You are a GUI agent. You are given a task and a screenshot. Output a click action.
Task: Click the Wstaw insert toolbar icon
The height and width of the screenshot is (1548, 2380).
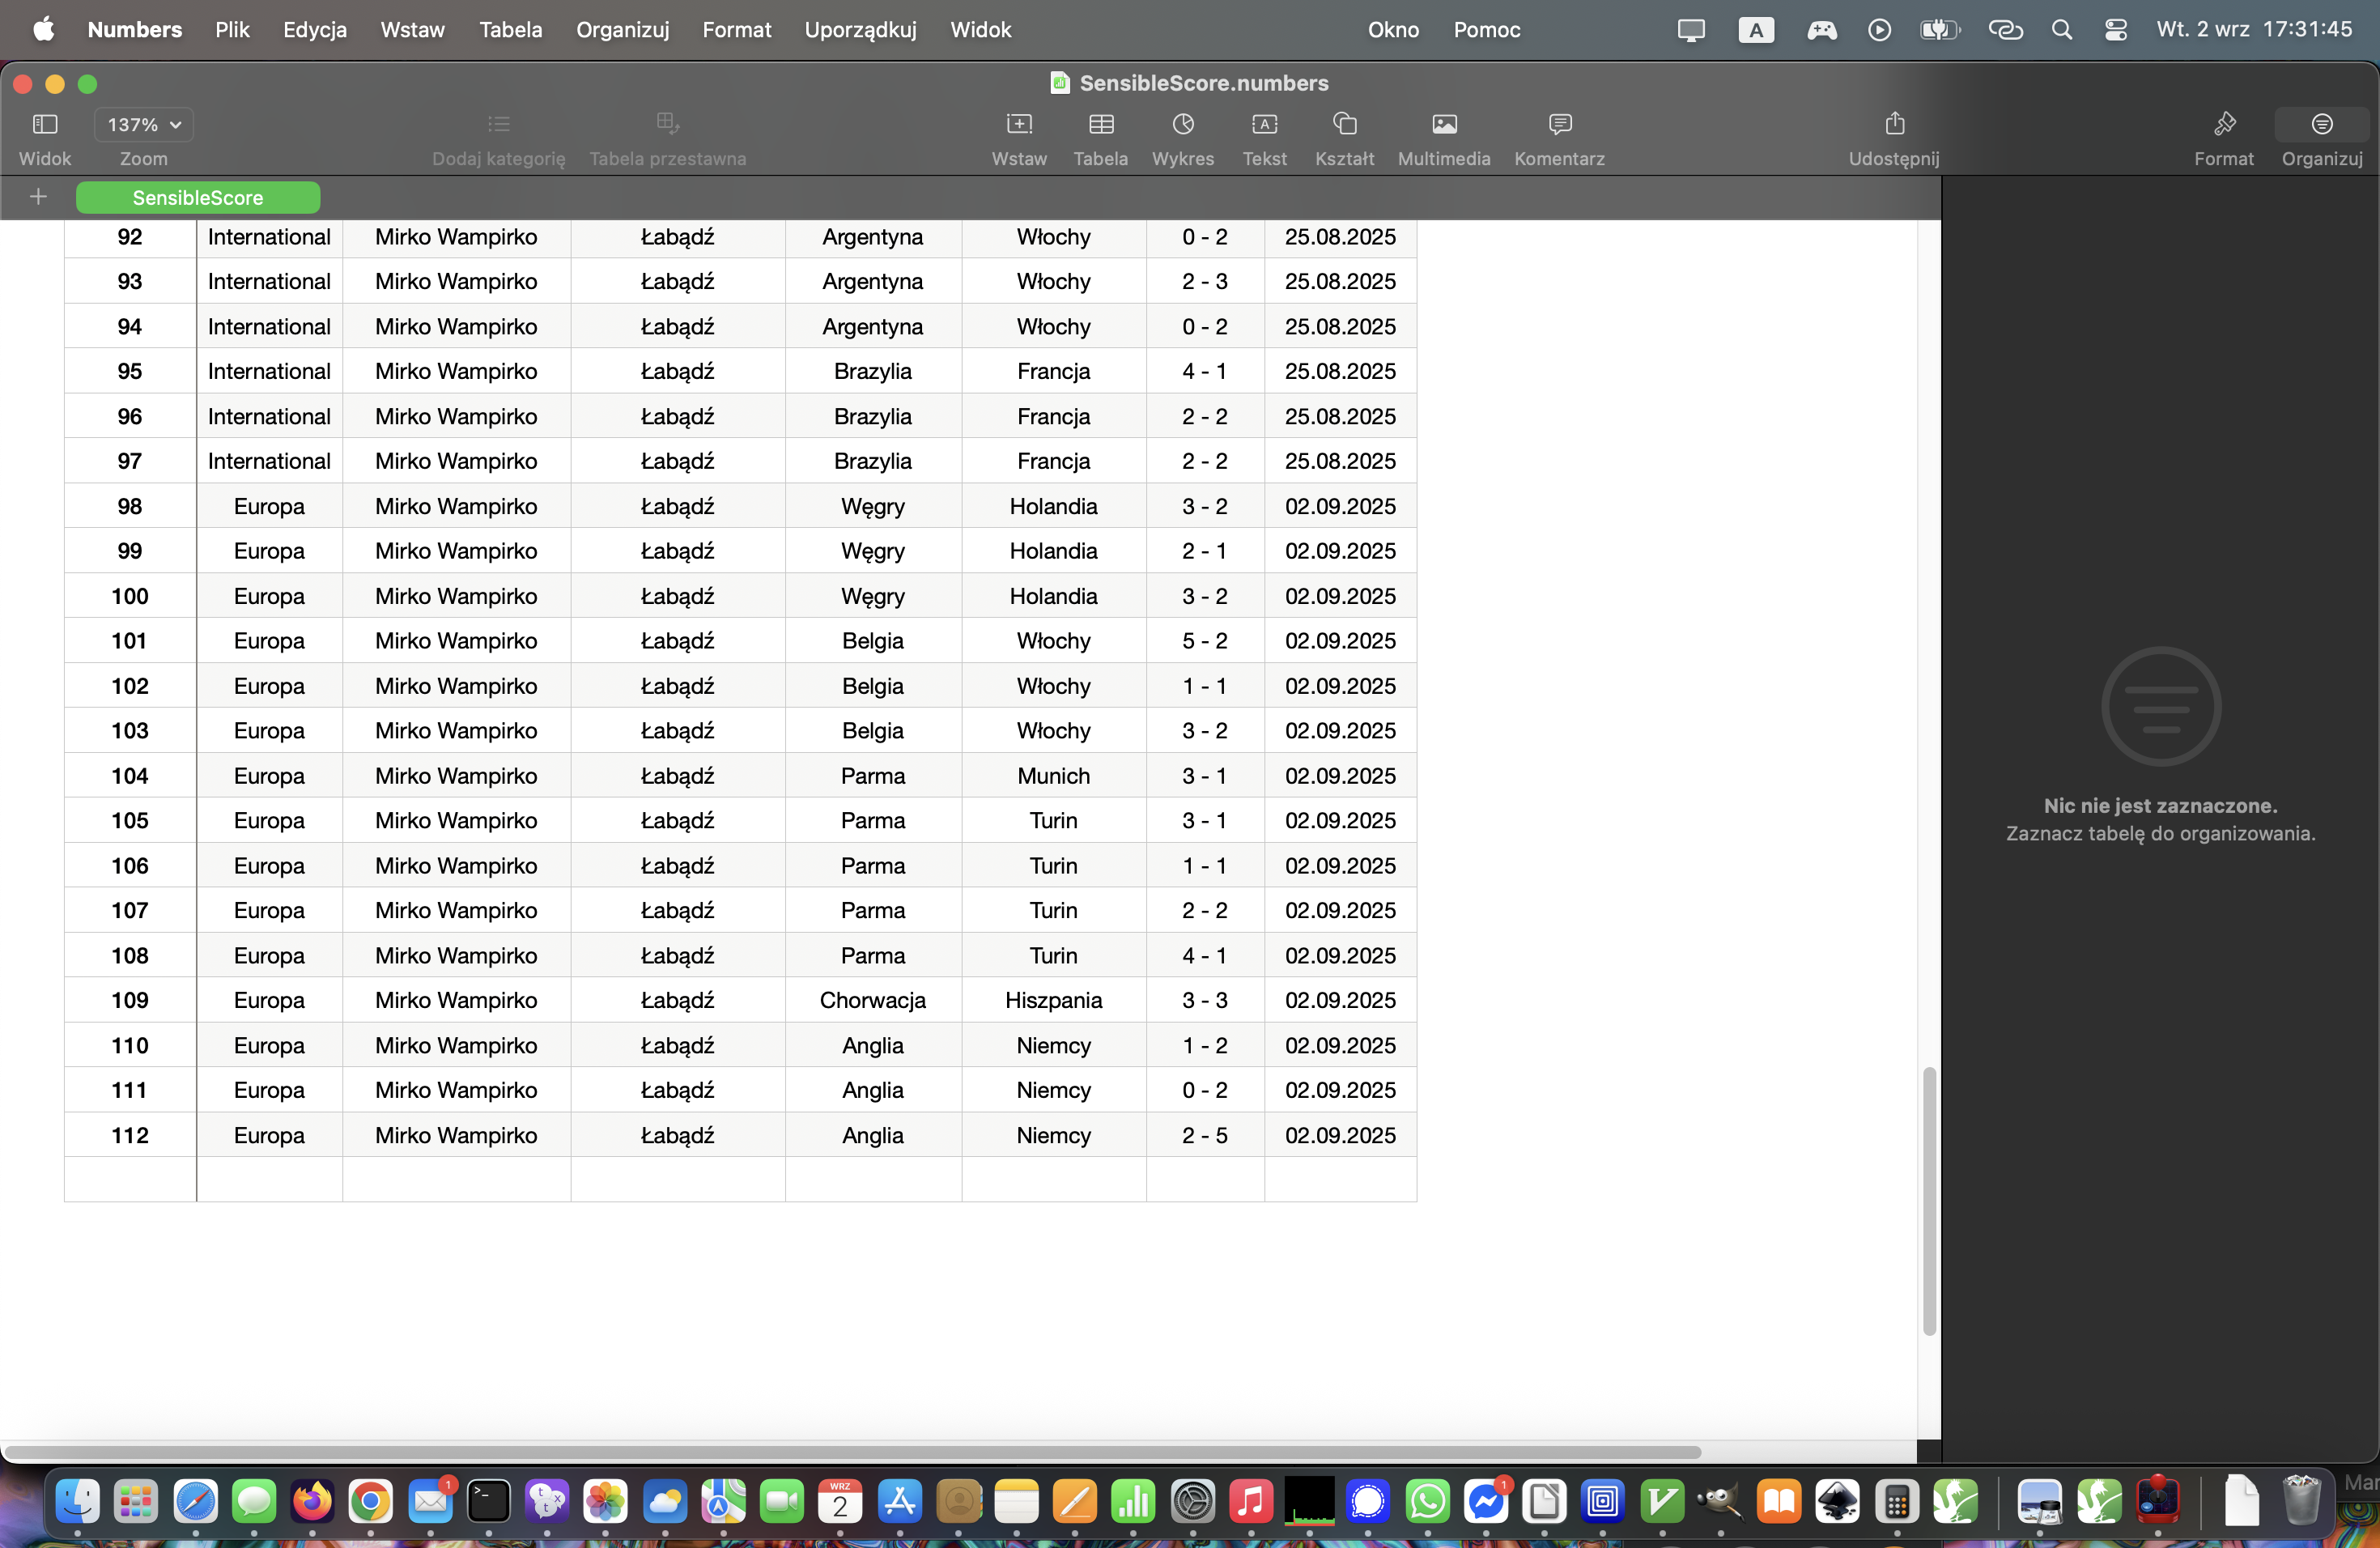coord(1018,124)
